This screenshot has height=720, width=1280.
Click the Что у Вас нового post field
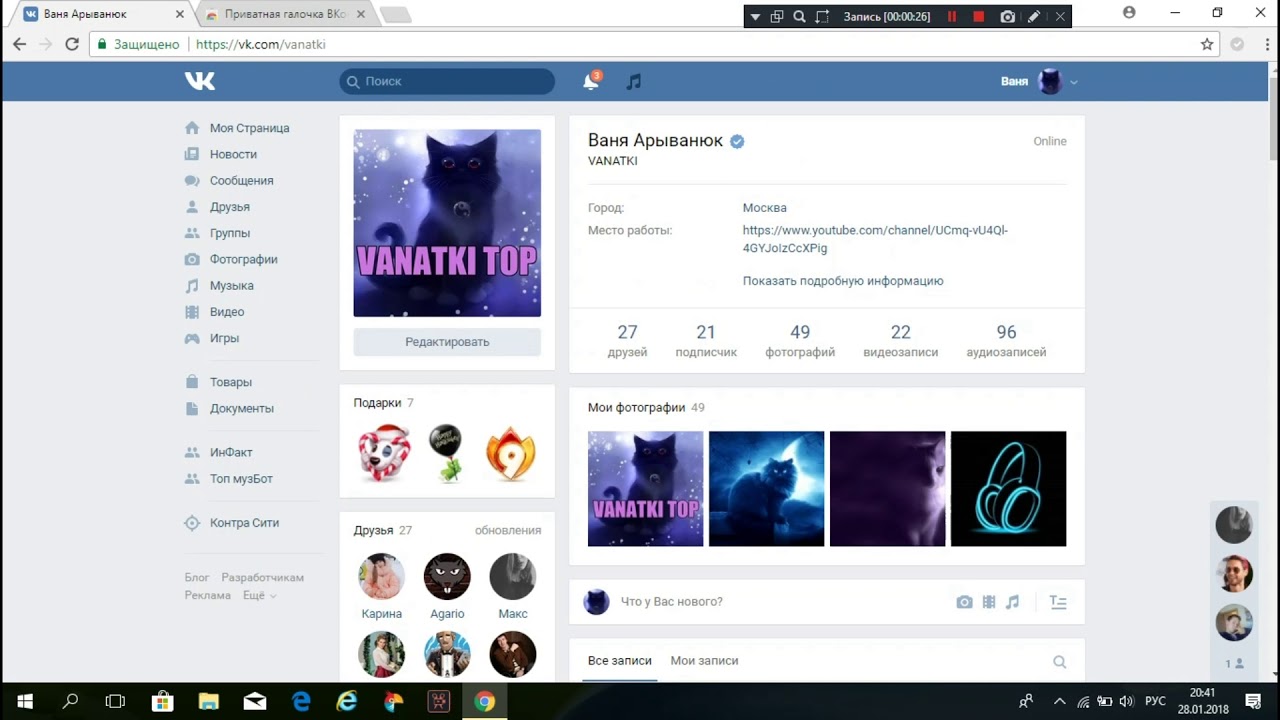pyautogui.click(x=780, y=602)
